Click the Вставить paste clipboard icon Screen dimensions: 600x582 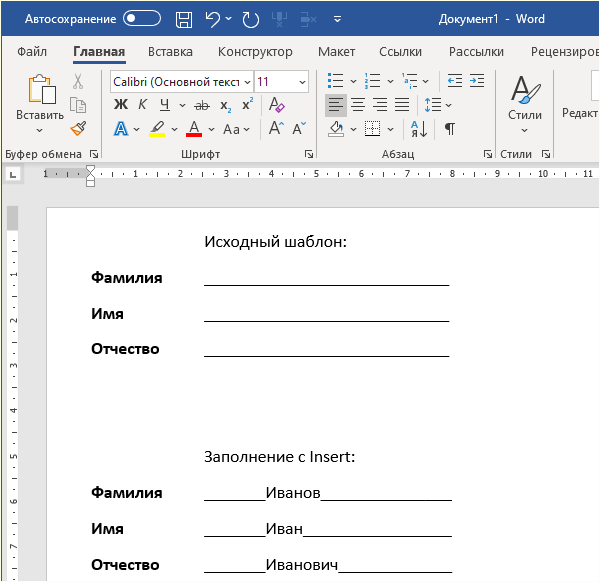tap(41, 89)
